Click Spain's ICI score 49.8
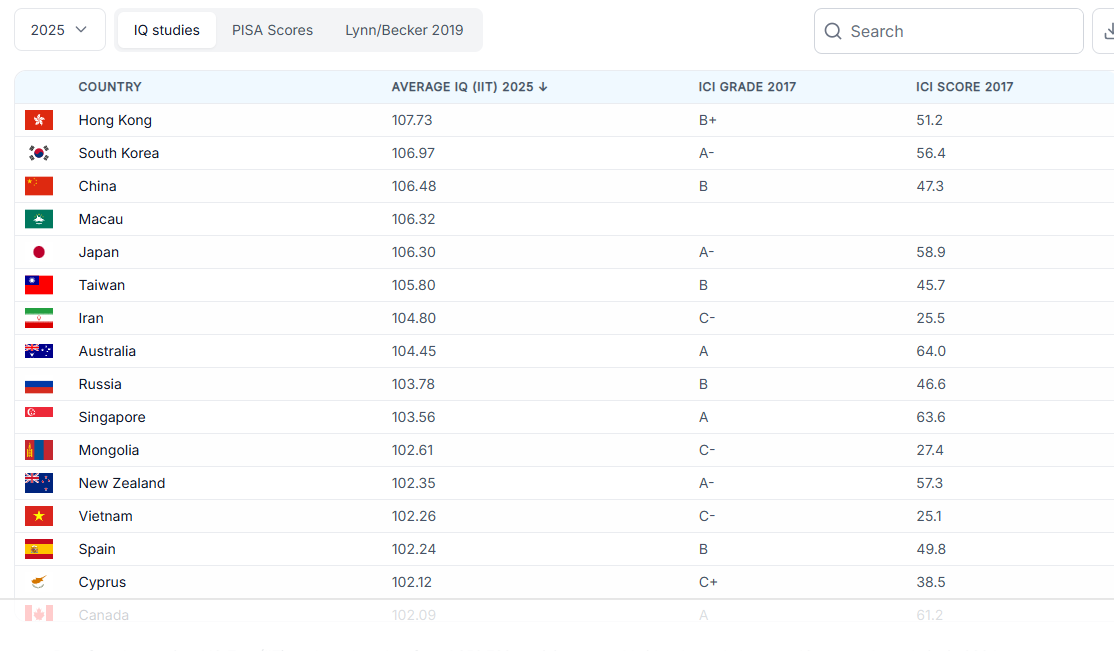 (931, 549)
